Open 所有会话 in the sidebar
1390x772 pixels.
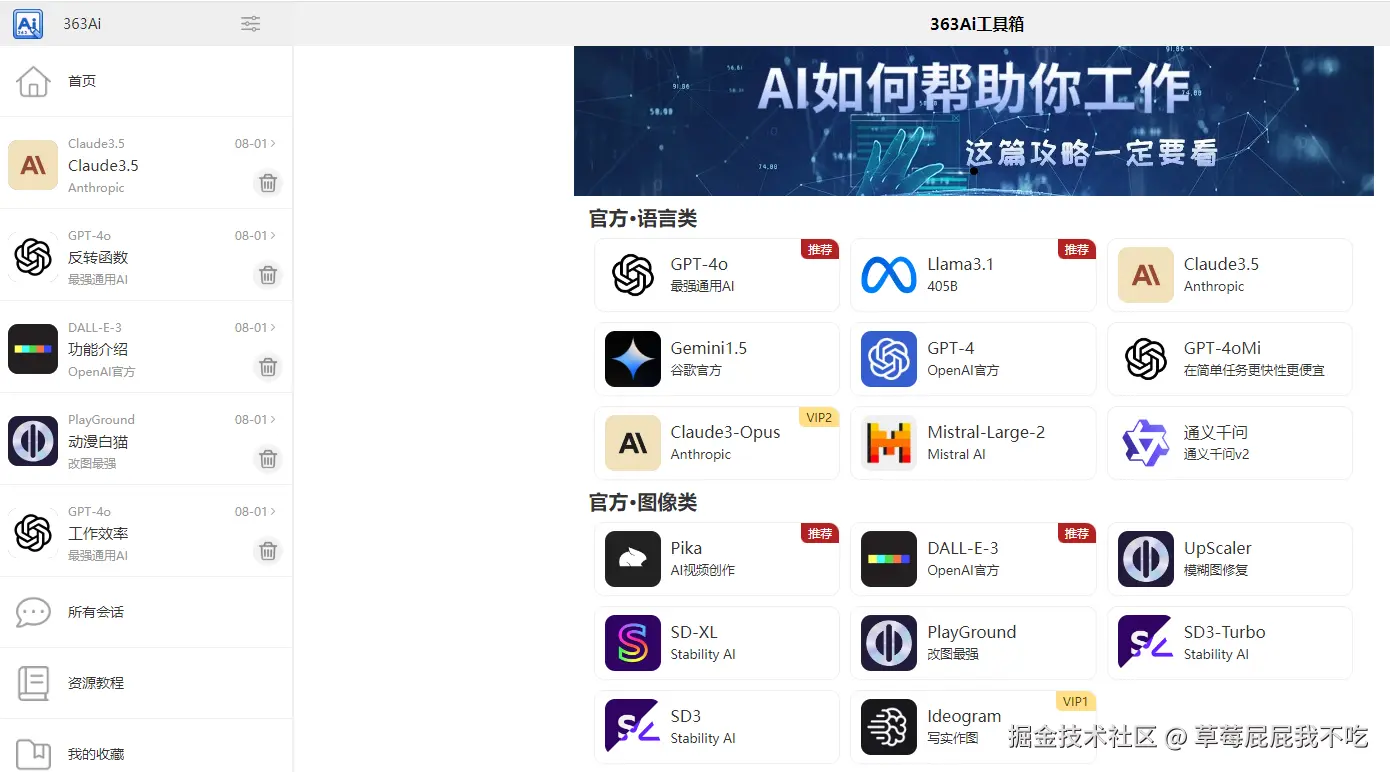pos(146,612)
